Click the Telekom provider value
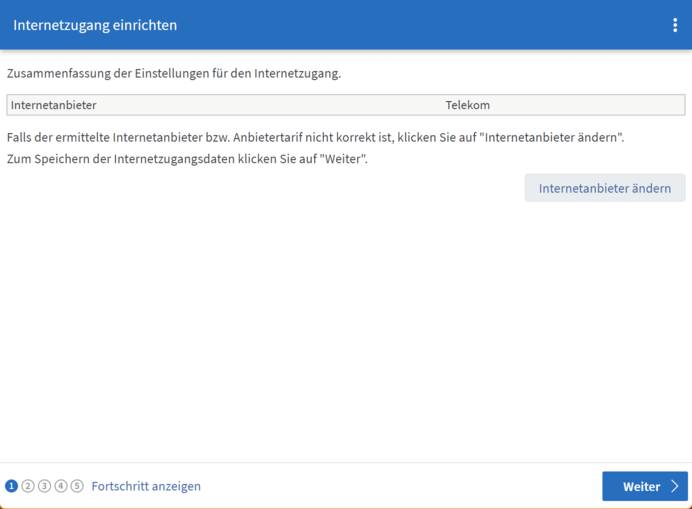The image size is (692, 509). tap(467, 105)
